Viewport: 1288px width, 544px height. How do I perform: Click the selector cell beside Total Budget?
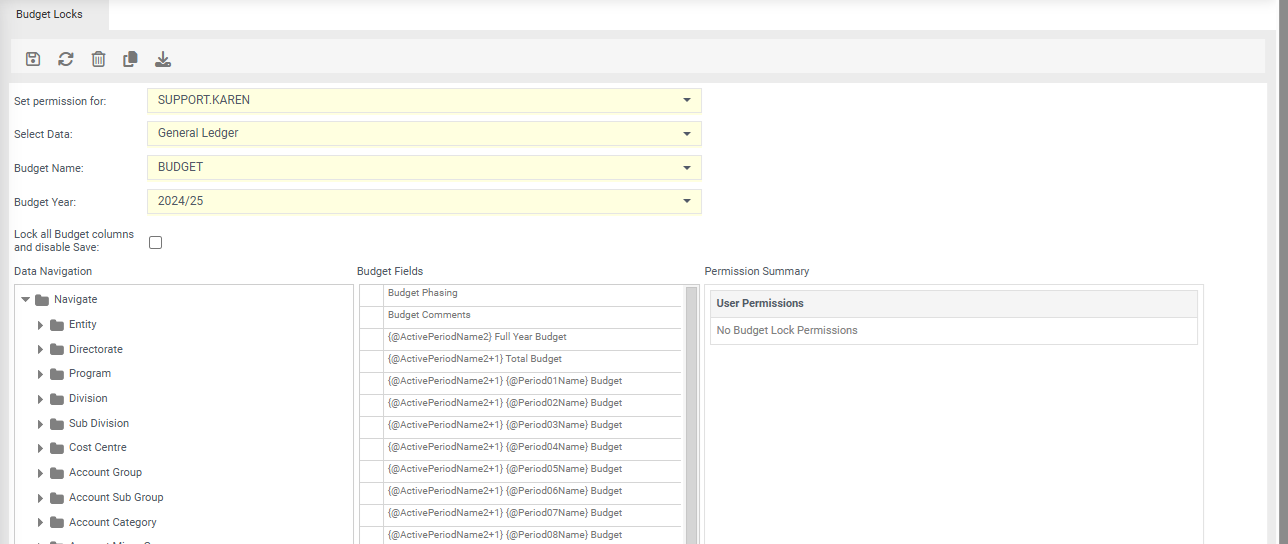click(371, 361)
